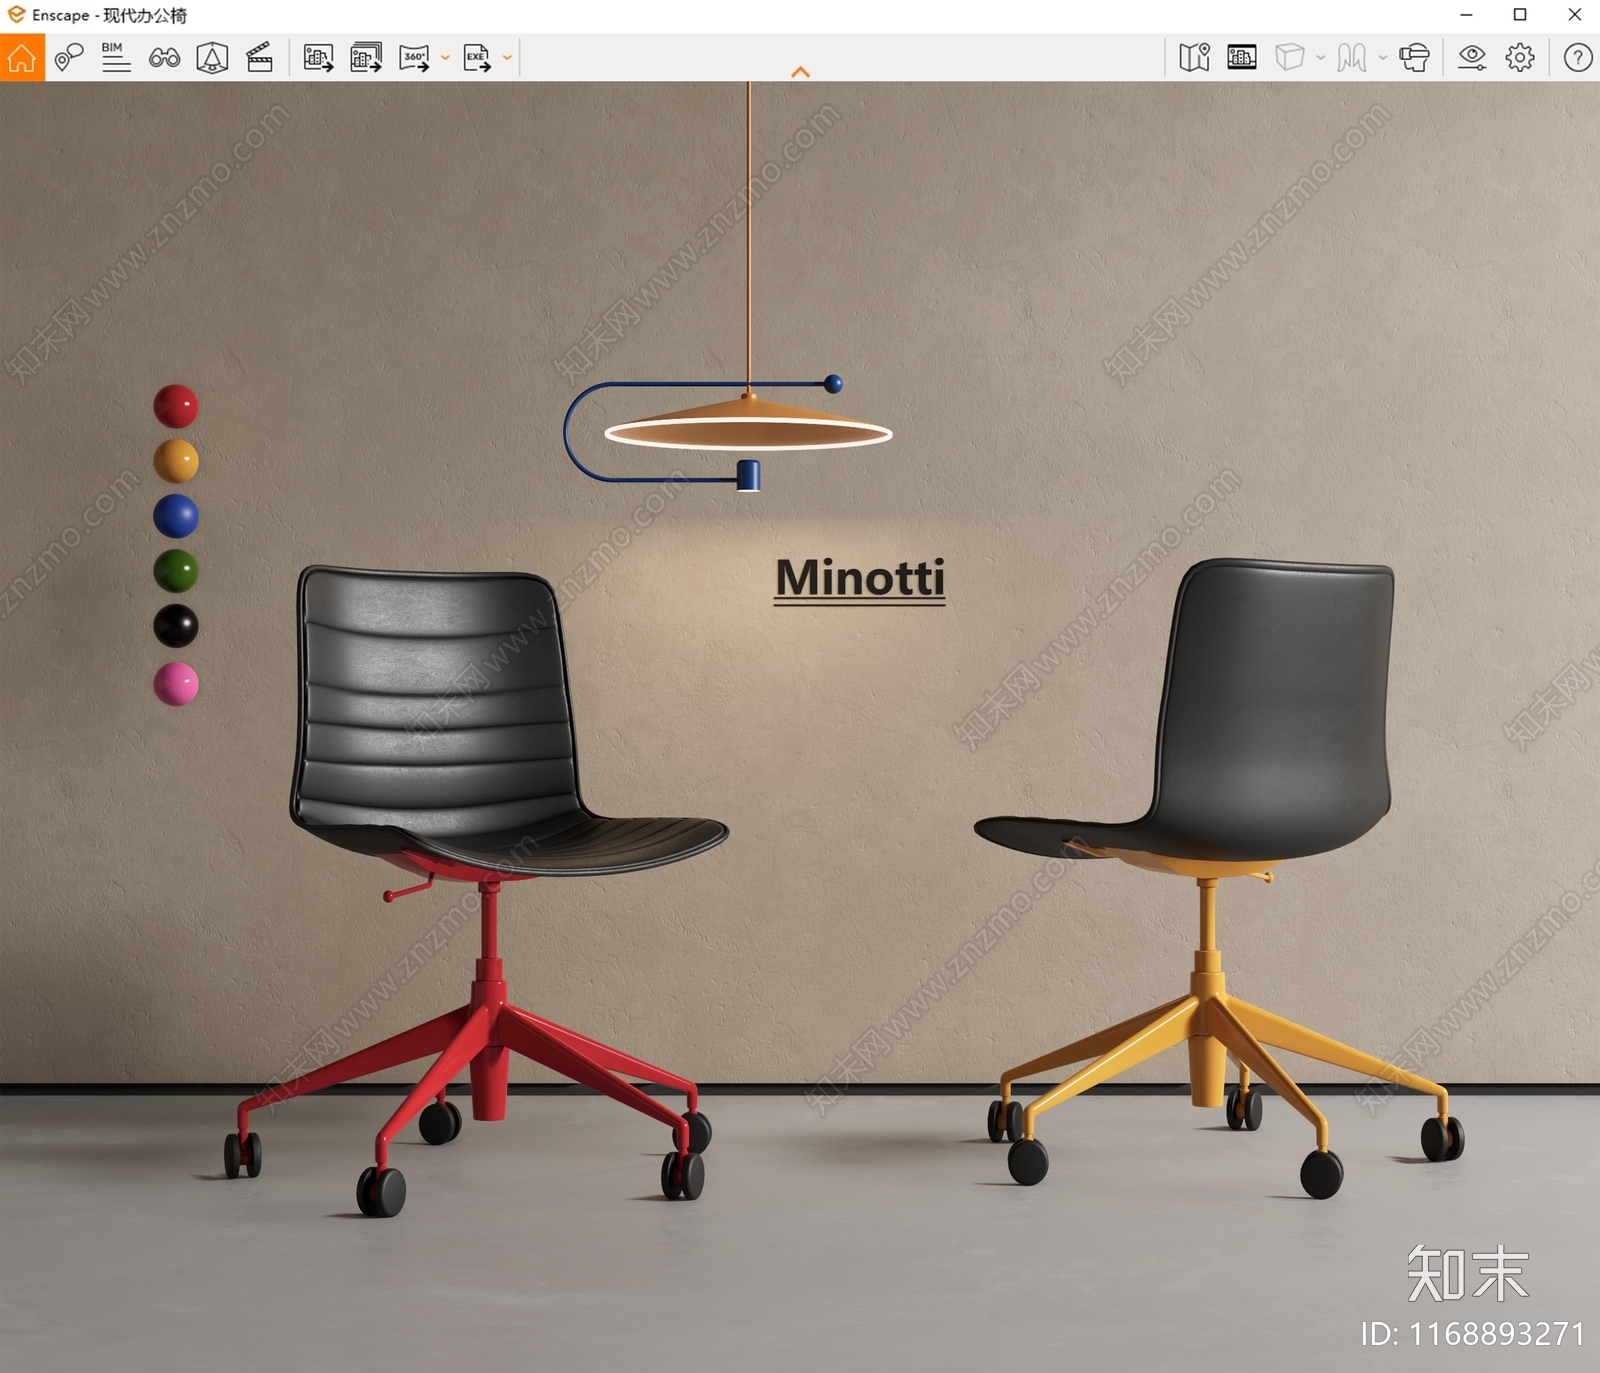
Task: Click the red color sphere
Action: tap(176, 406)
